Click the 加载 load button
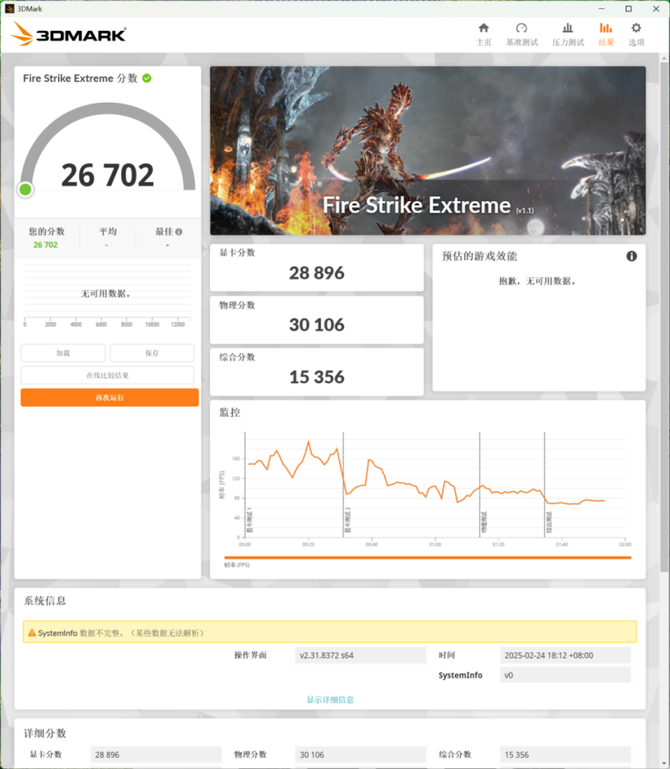 [63, 353]
